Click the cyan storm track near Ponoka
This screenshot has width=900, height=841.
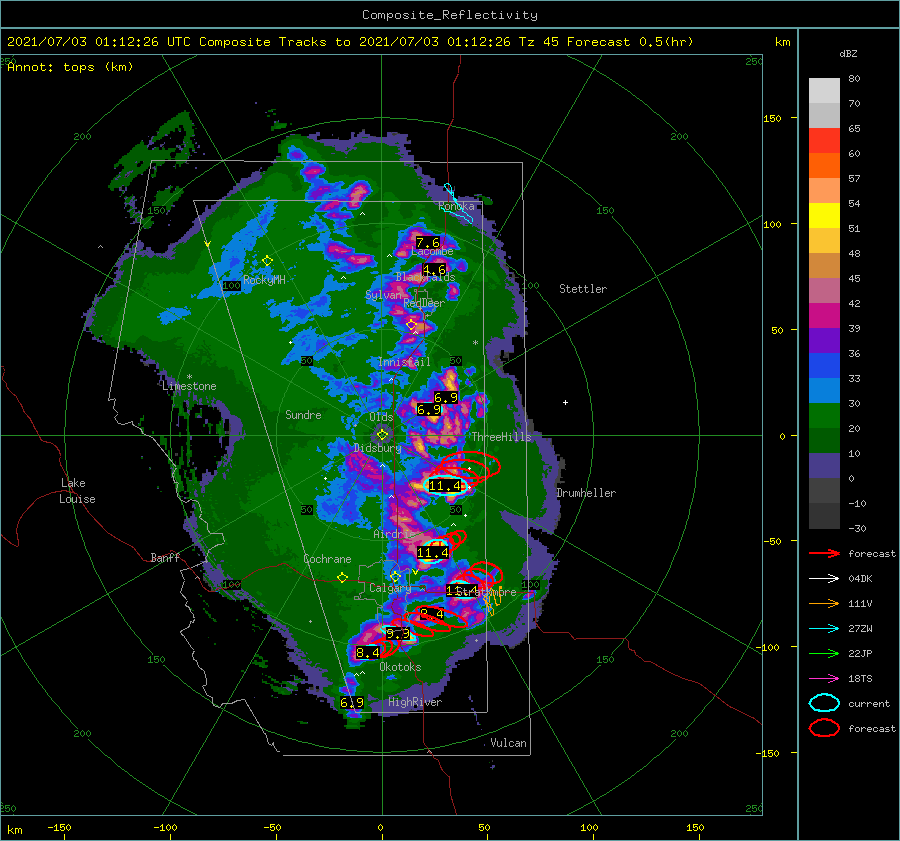click(459, 203)
